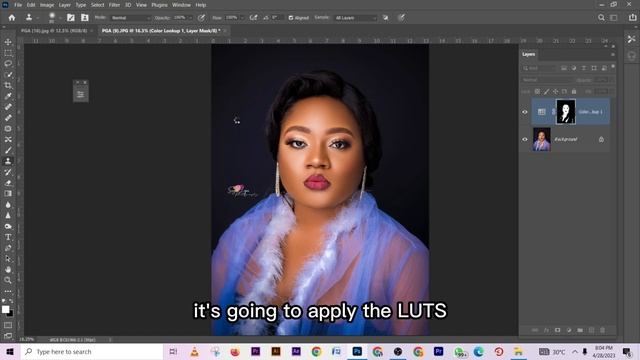Select the History Brush tool

(x=8, y=172)
